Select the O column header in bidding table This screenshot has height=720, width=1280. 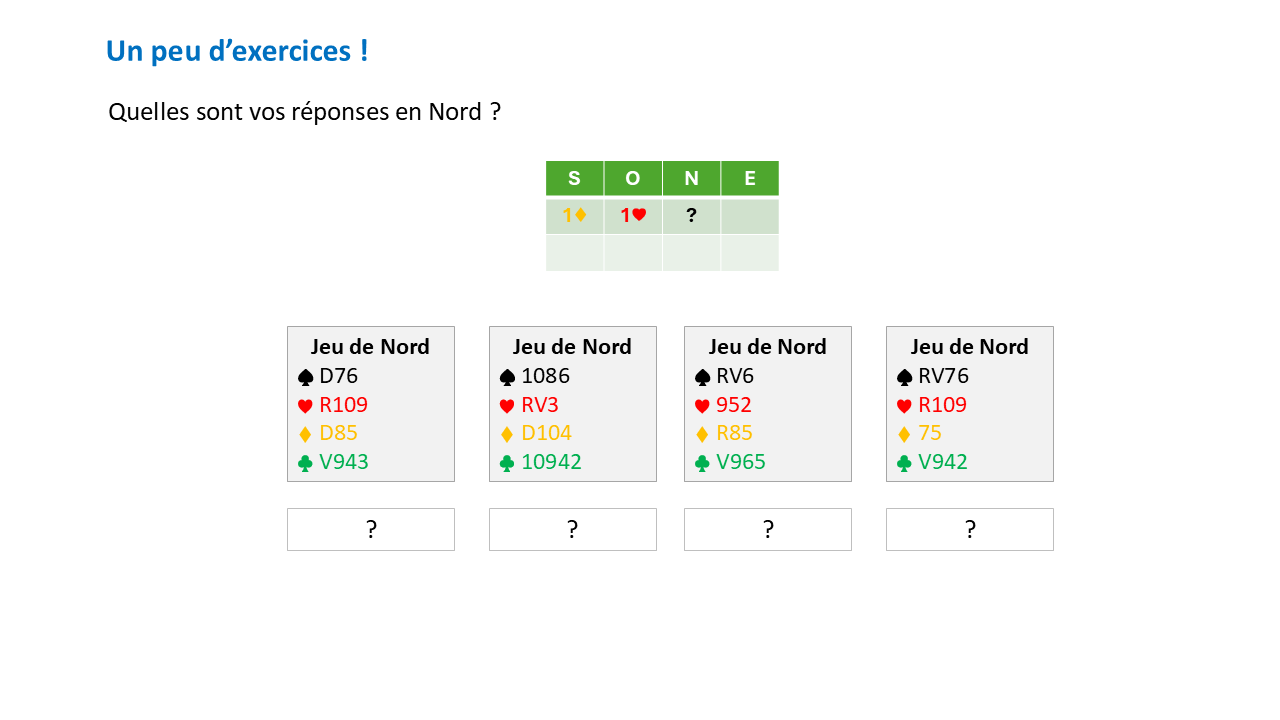(632, 179)
